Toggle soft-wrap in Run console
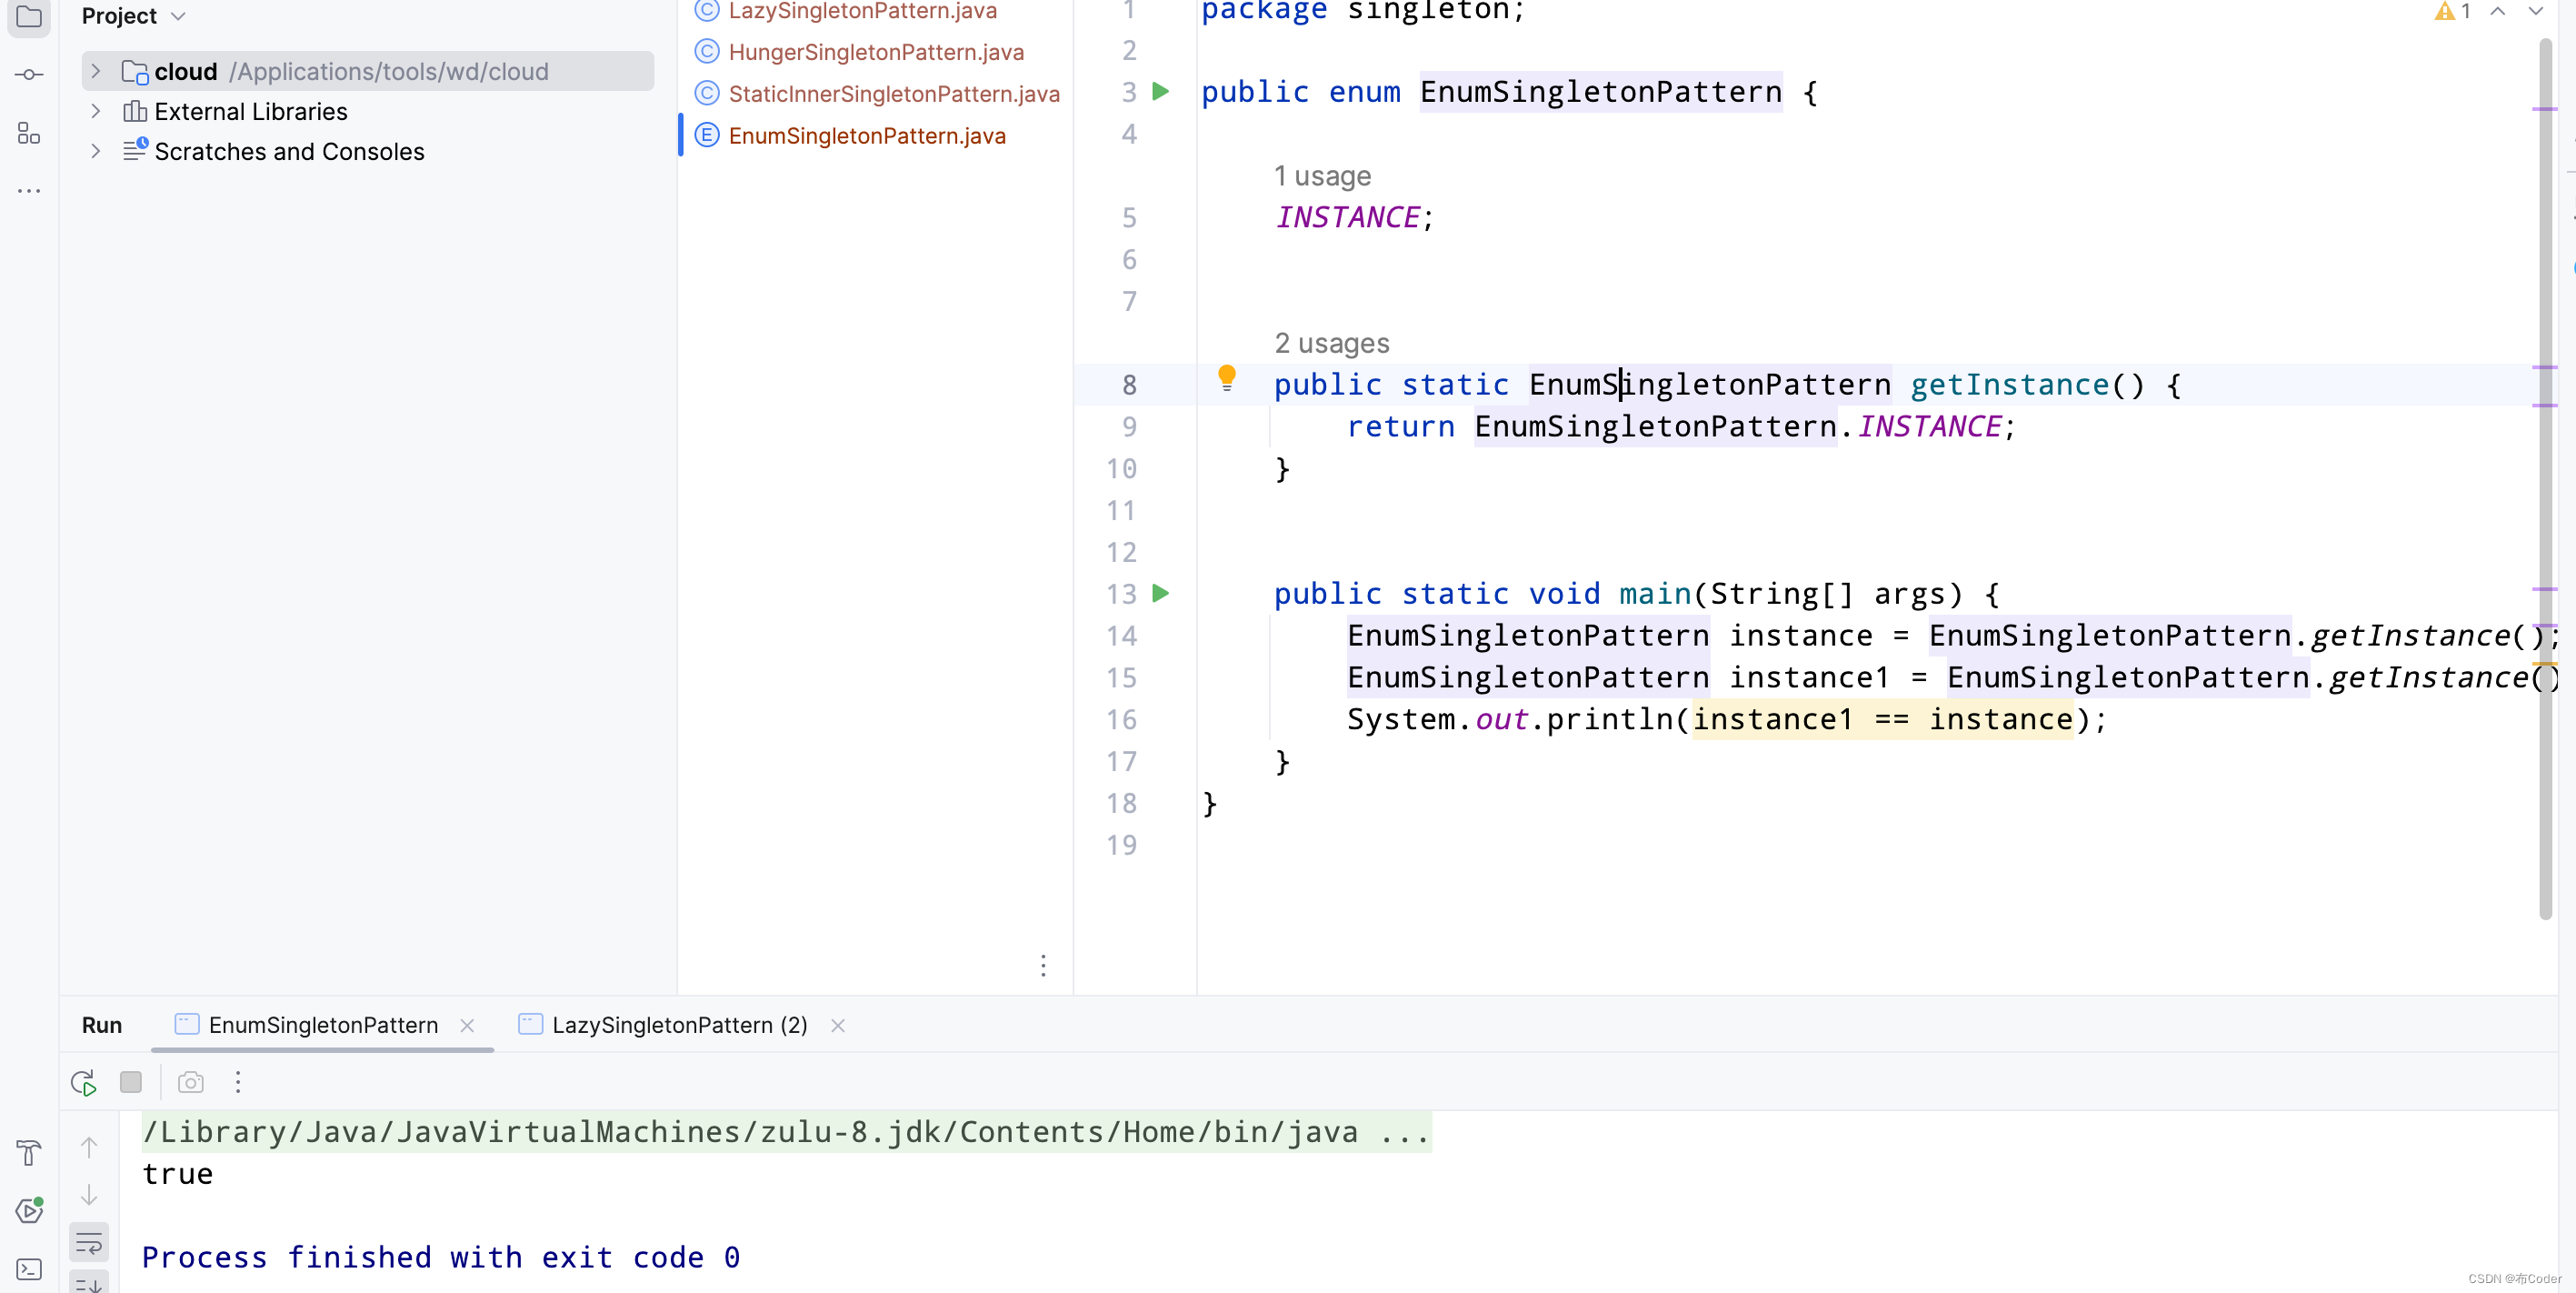The image size is (2576, 1293). 89,1243
